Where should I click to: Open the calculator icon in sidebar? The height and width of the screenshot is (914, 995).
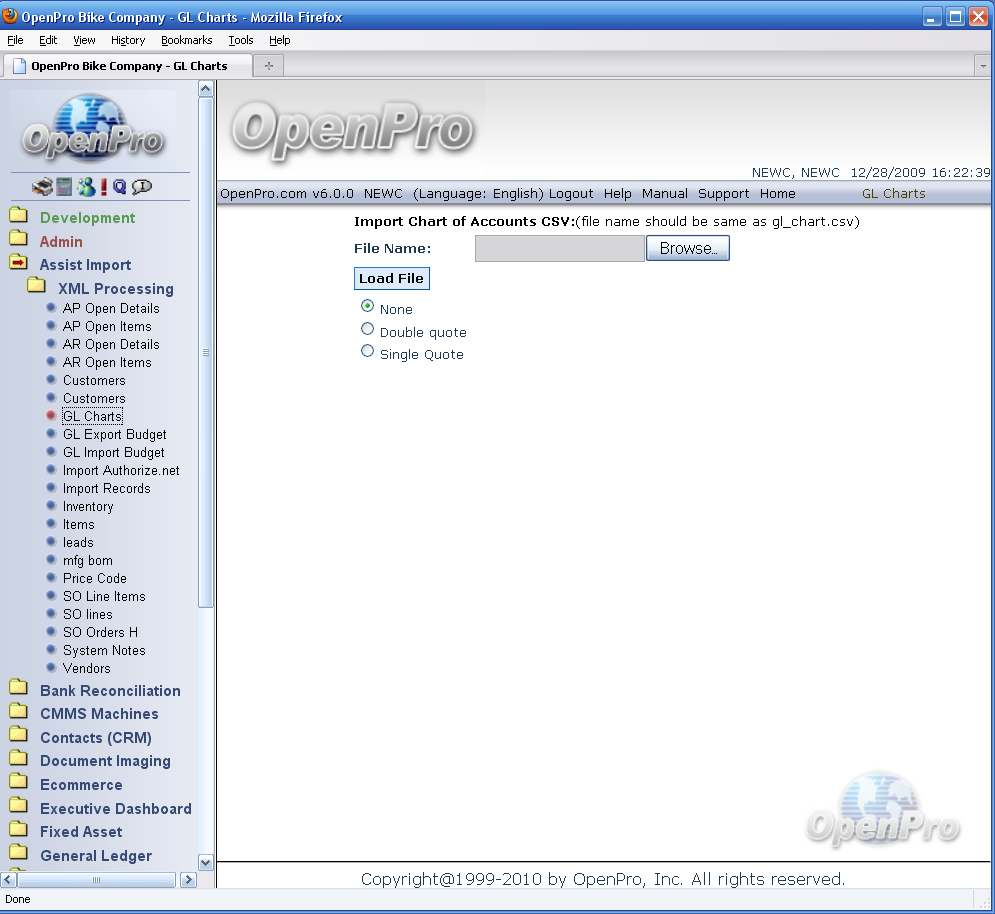coord(64,187)
